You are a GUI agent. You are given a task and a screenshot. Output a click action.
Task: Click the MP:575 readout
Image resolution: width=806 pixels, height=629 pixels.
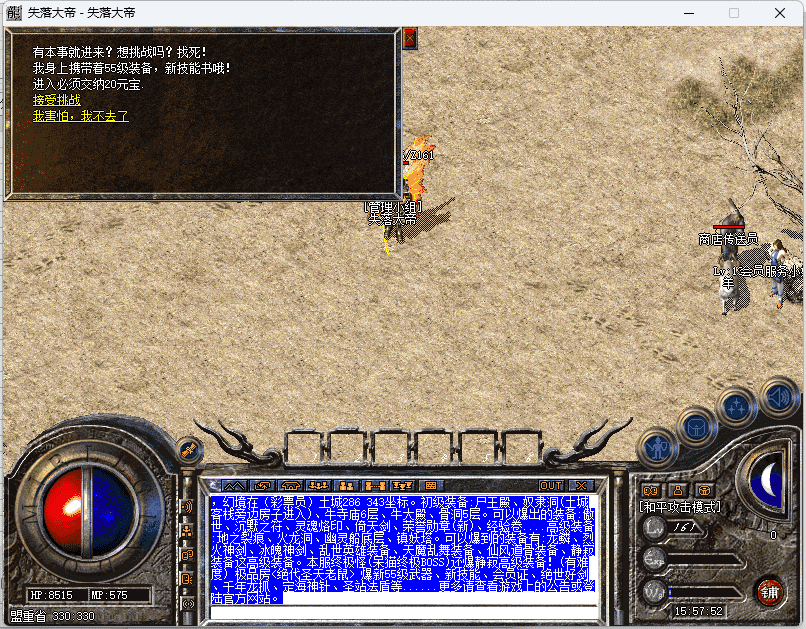click(x=109, y=595)
